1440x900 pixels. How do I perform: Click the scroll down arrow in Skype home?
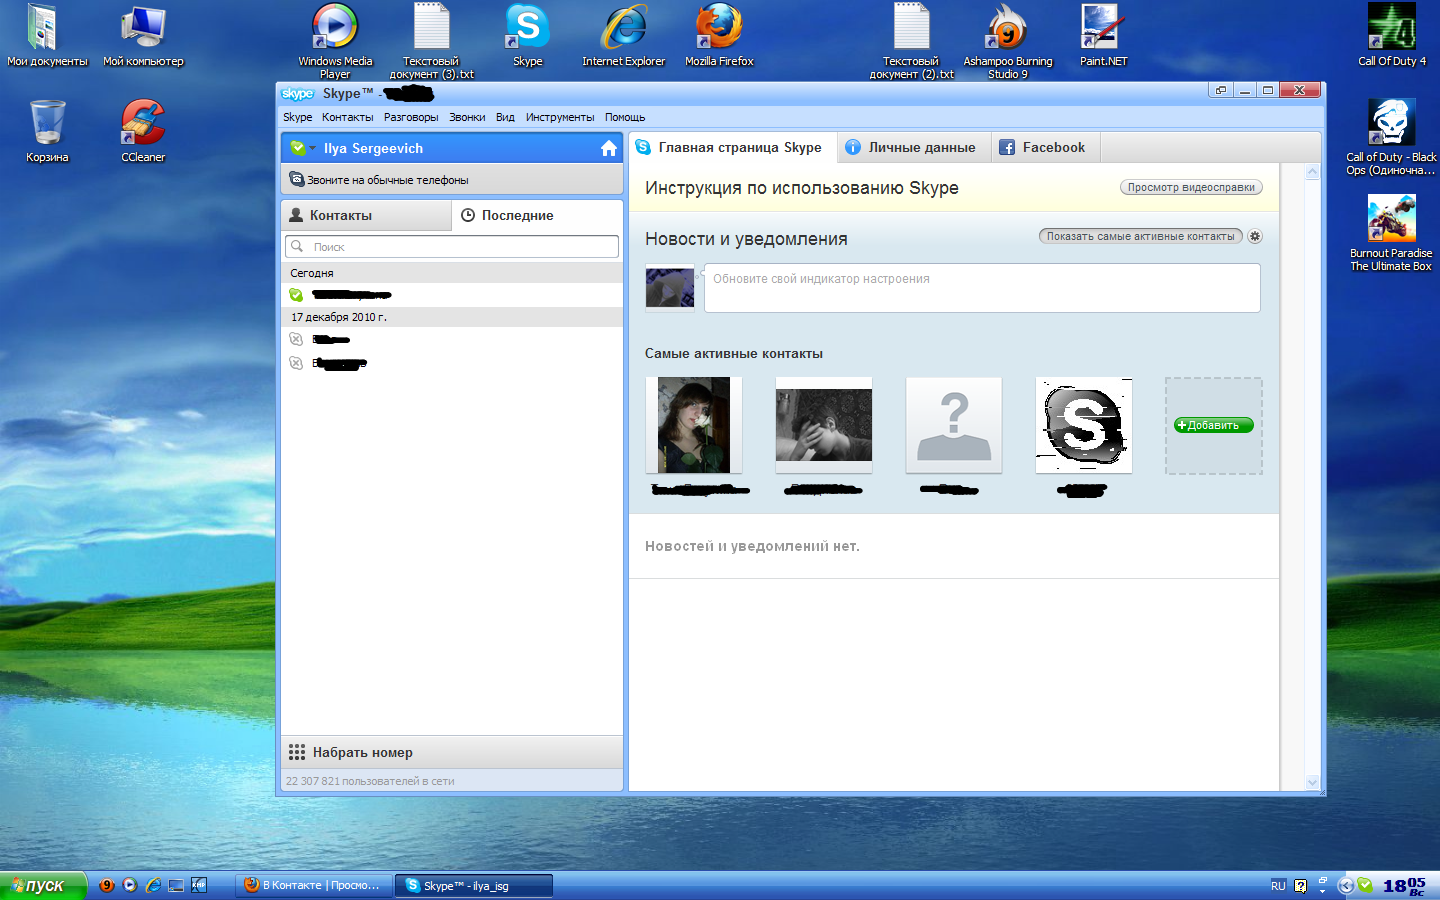point(1313,782)
